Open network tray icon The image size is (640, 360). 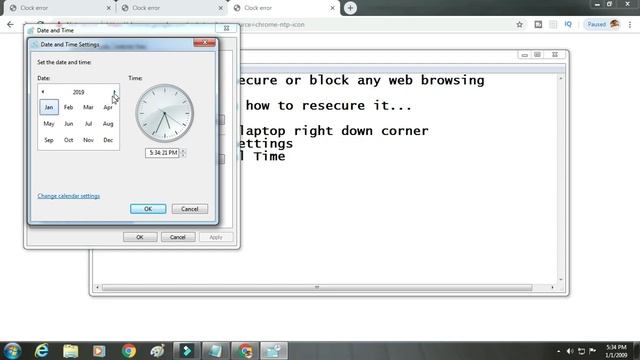[x=582, y=351]
